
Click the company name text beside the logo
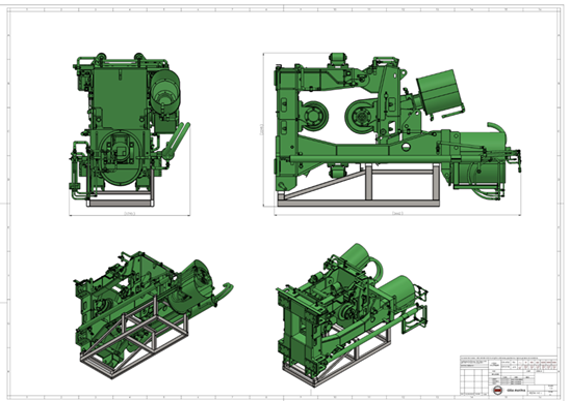516,390
